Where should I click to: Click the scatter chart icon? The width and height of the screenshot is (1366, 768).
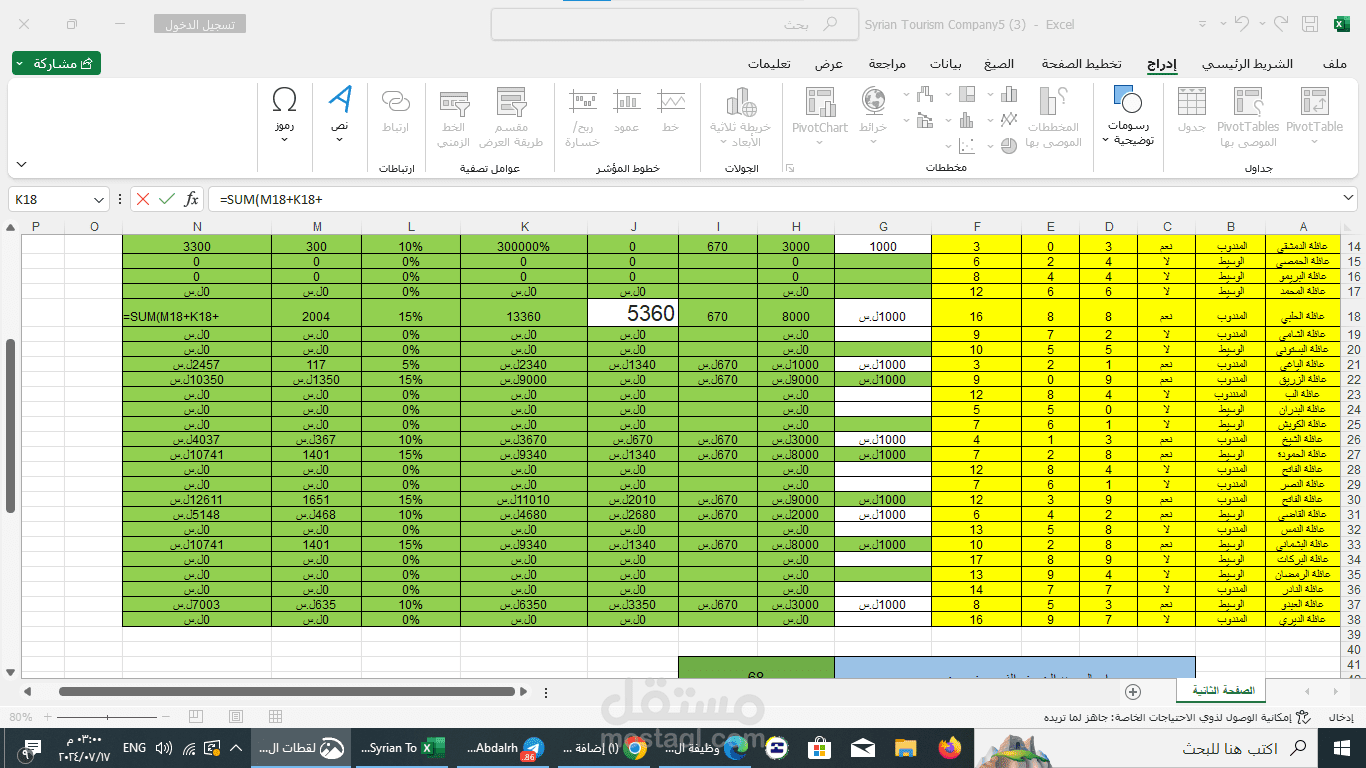pos(966,145)
